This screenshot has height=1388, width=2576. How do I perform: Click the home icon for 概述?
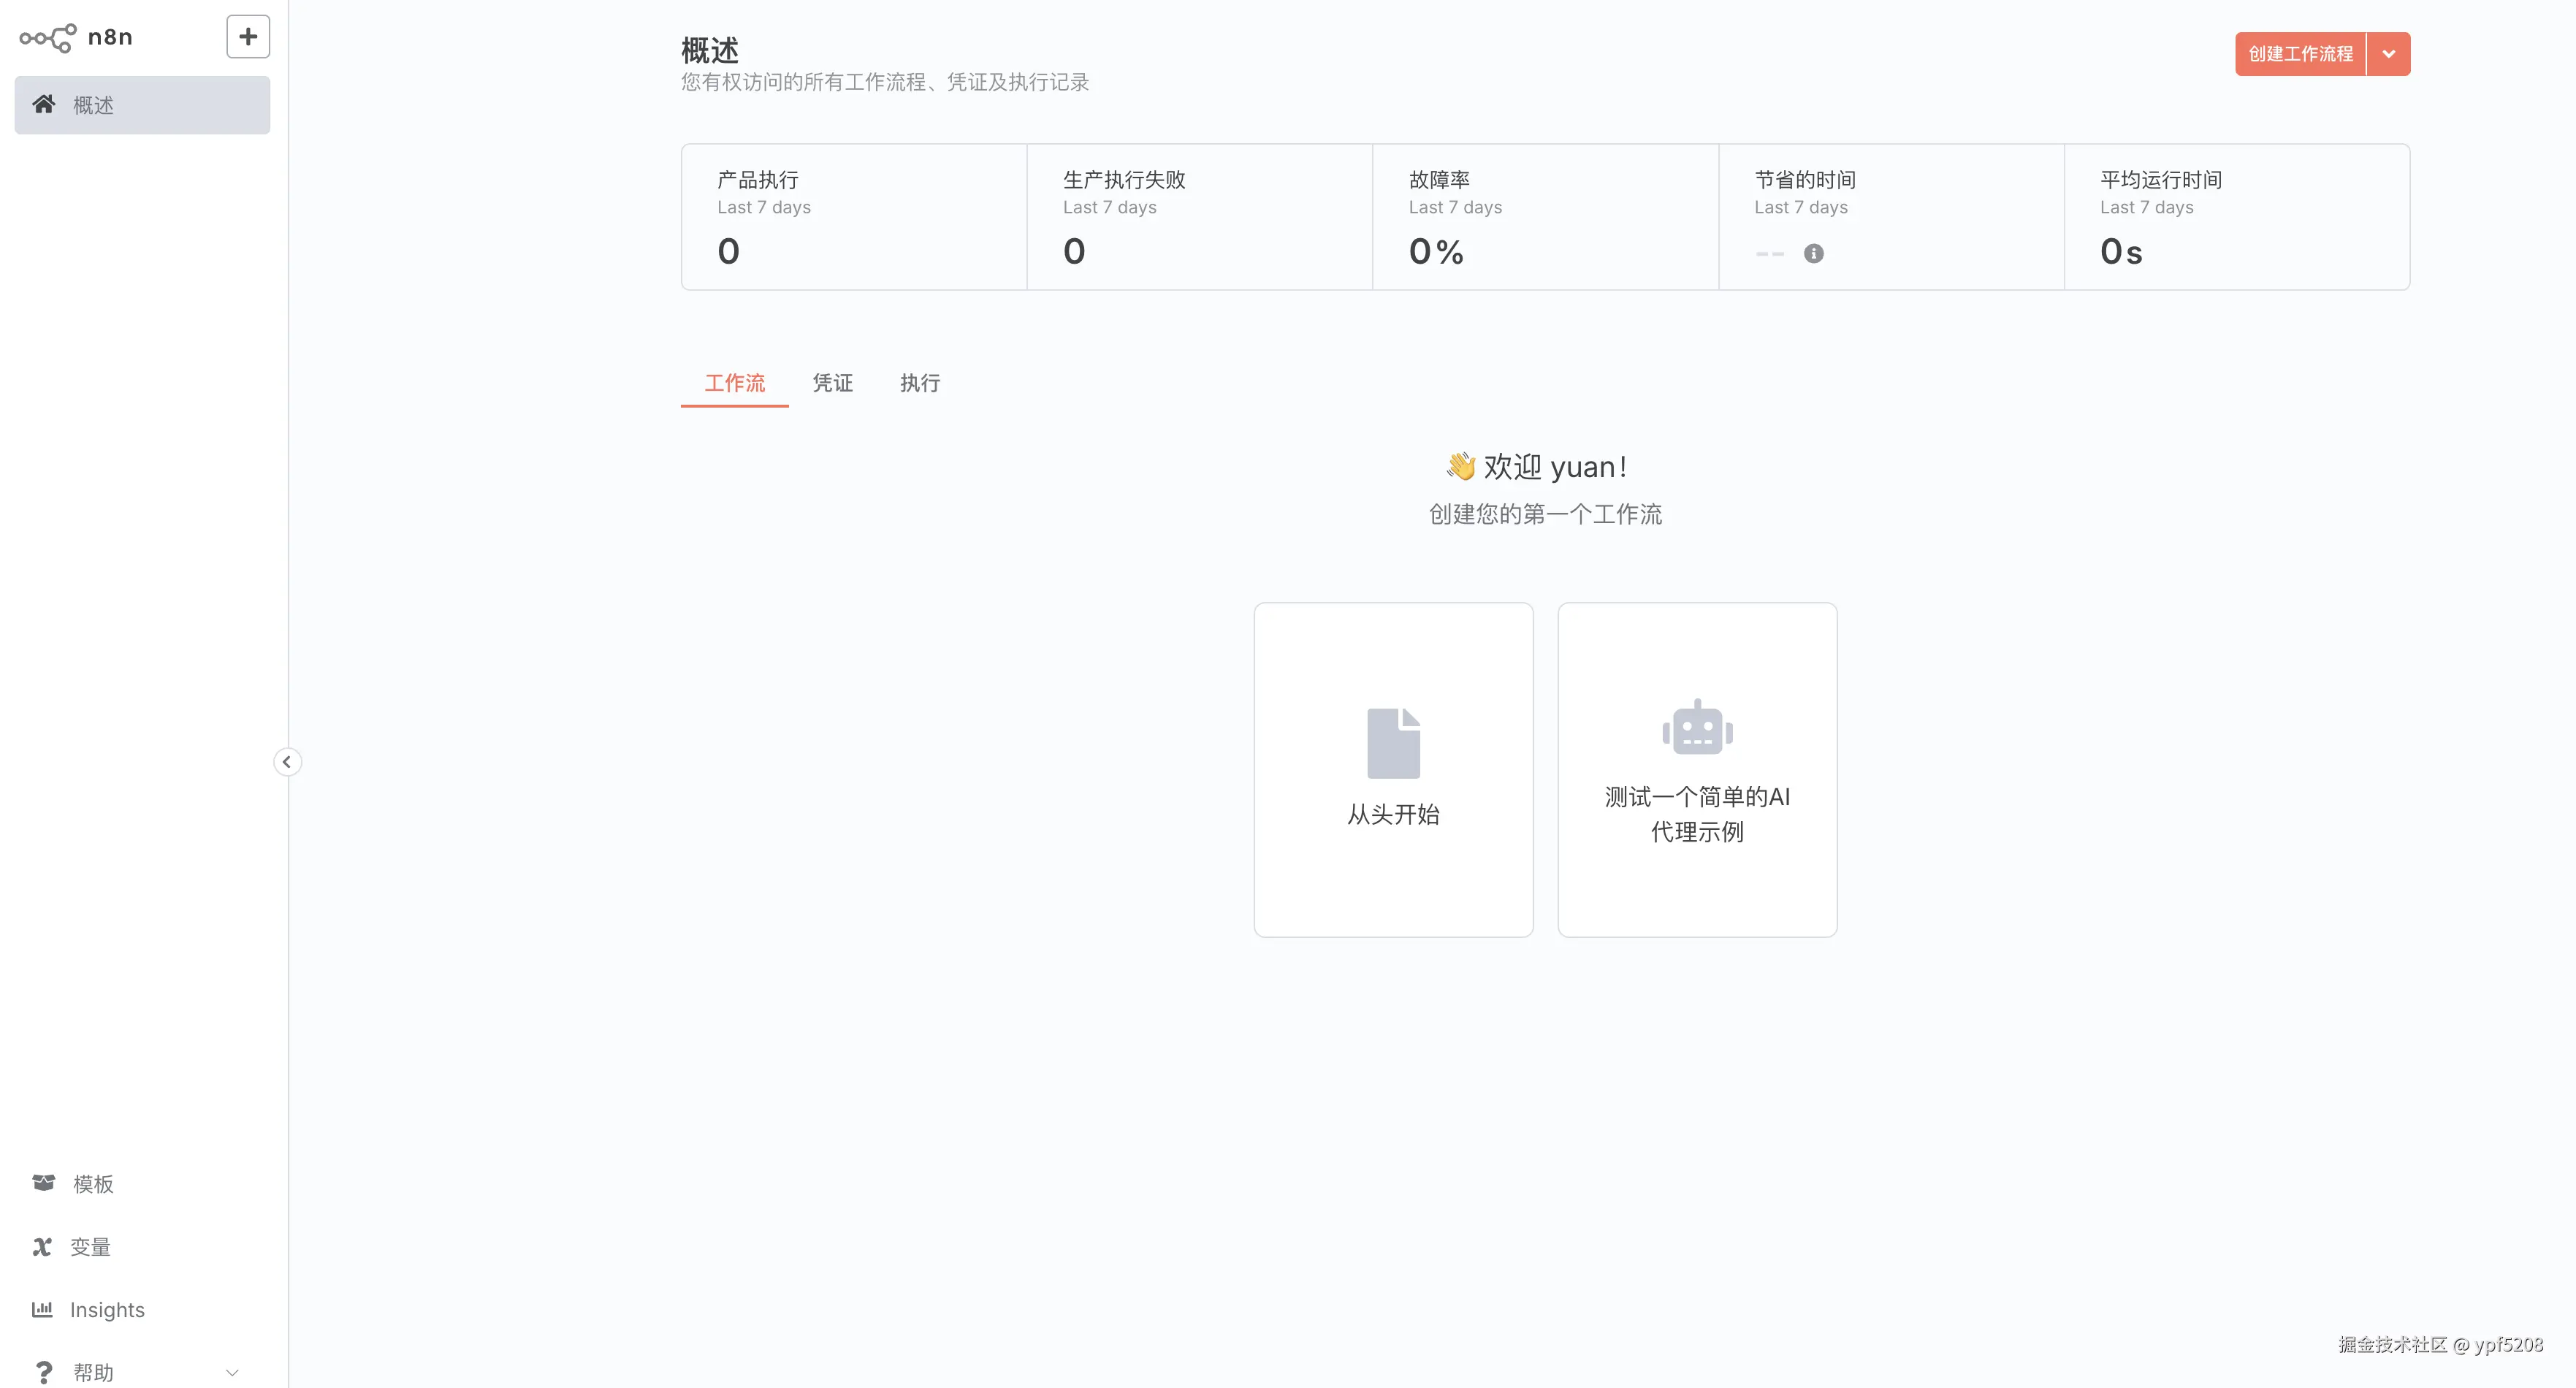click(44, 104)
